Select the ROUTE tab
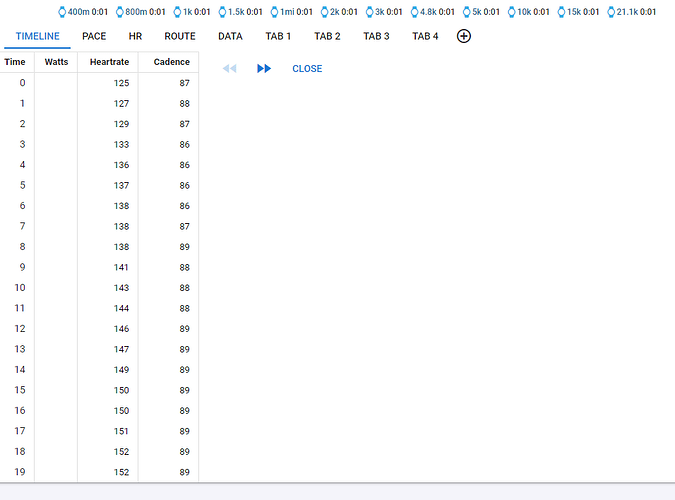 (x=180, y=36)
